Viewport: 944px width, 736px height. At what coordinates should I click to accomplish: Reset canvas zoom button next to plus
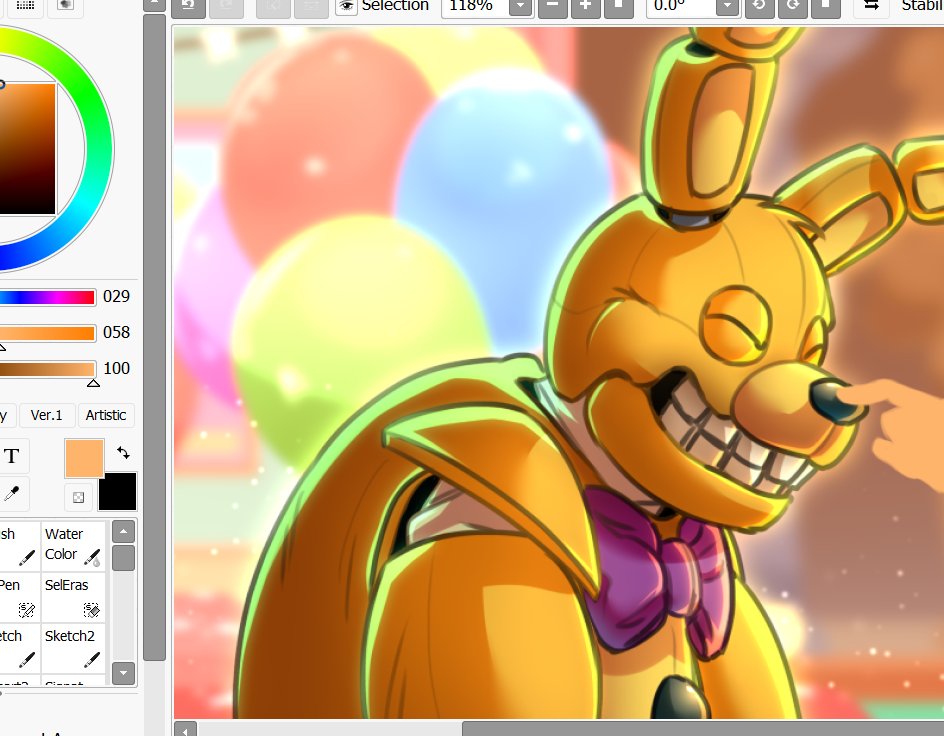tap(618, 6)
